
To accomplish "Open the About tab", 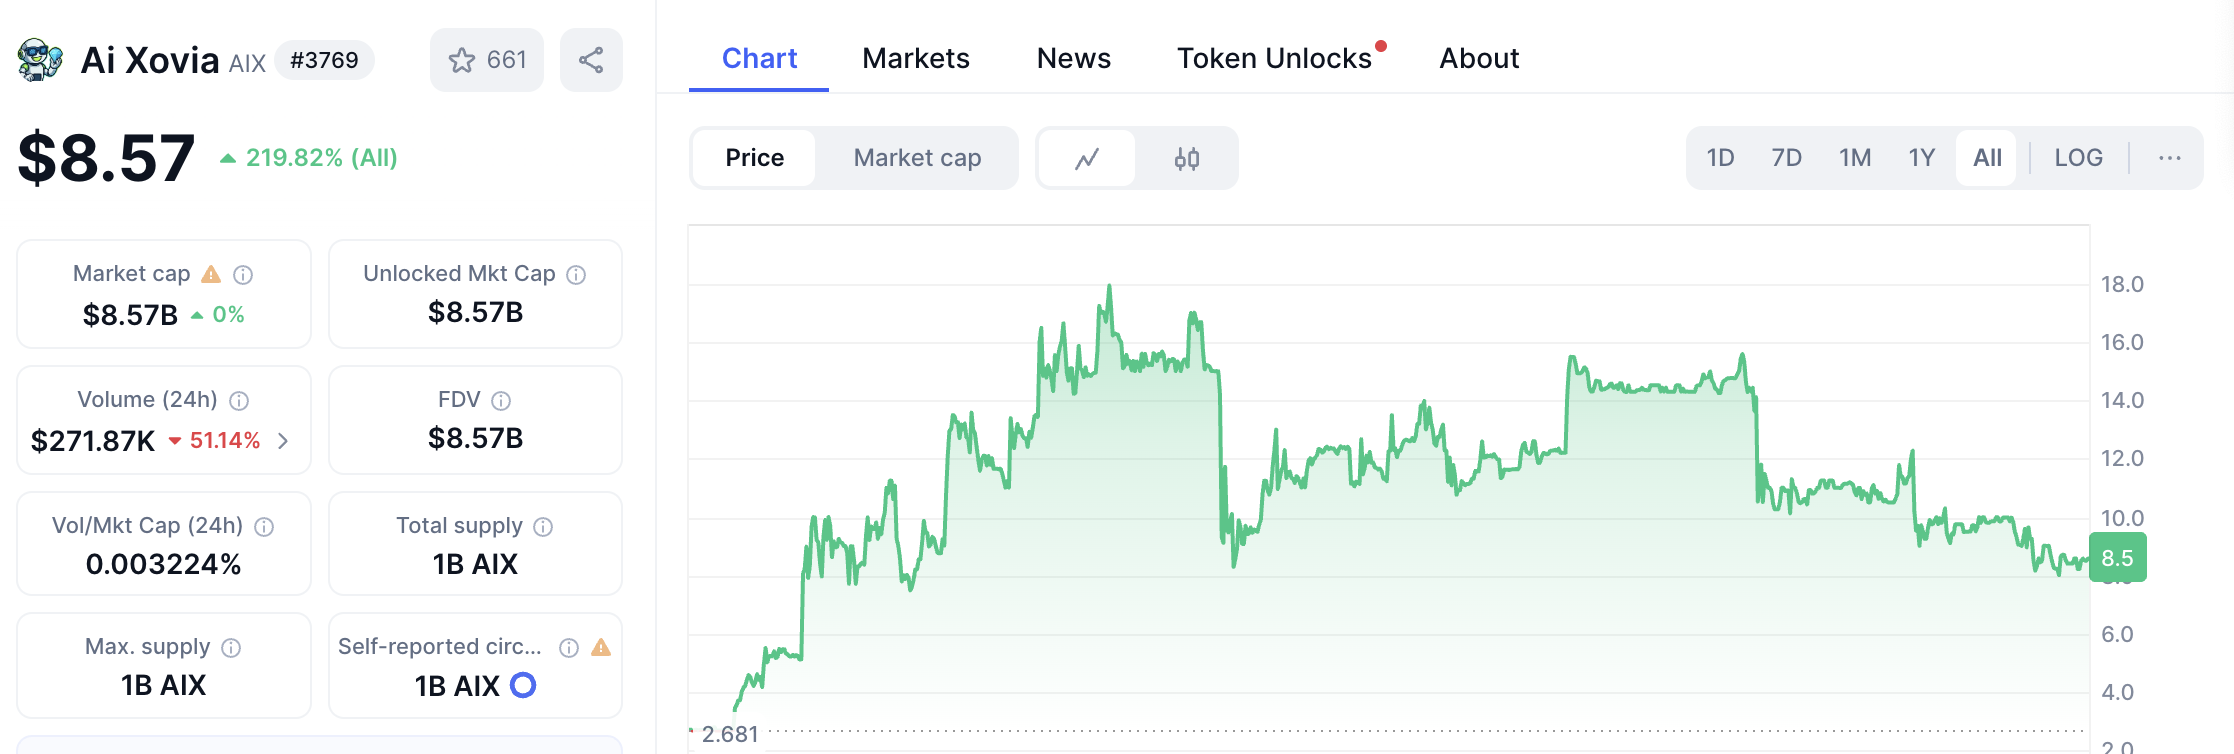I will [x=1479, y=58].
